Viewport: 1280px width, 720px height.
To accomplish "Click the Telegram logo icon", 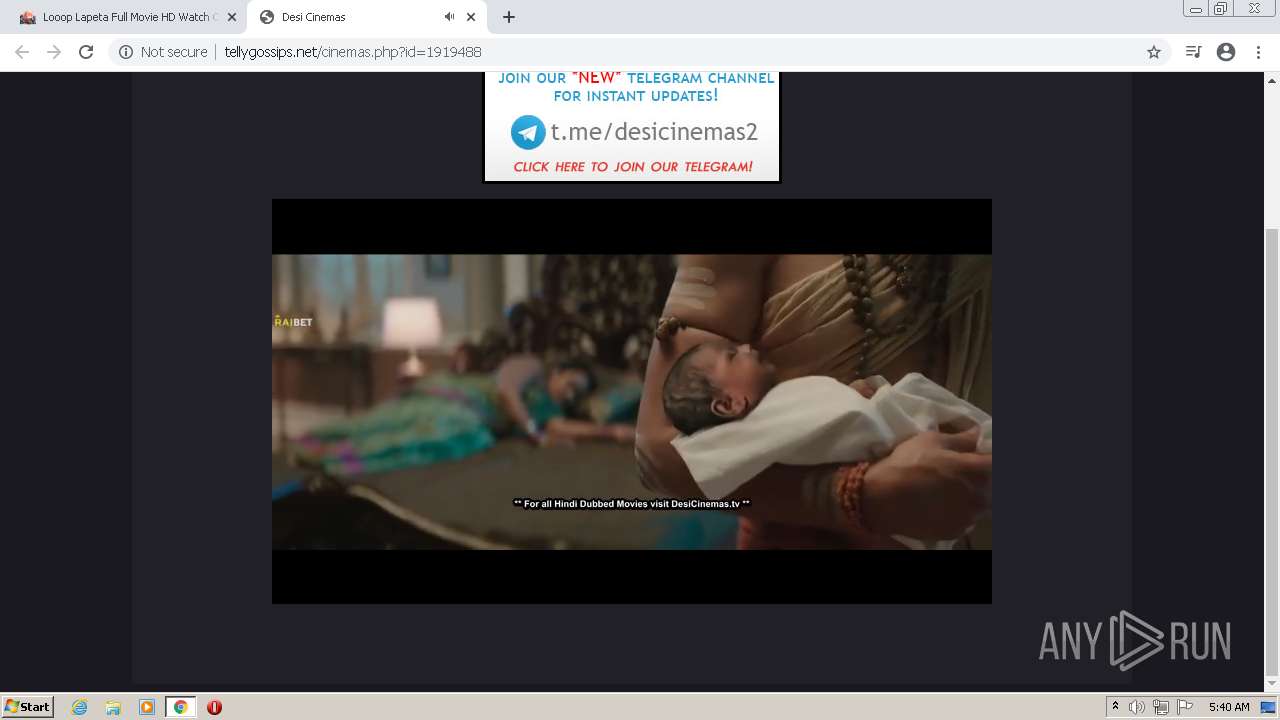I will tap(528, 132).
